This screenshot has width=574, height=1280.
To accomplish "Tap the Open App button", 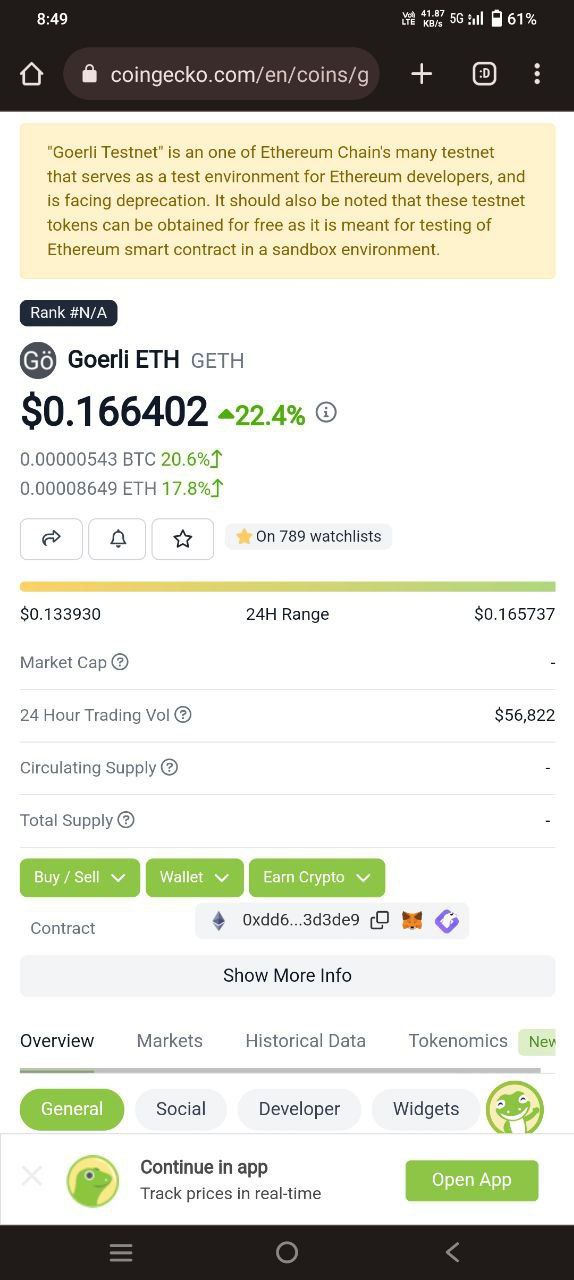I will 472,1180.
